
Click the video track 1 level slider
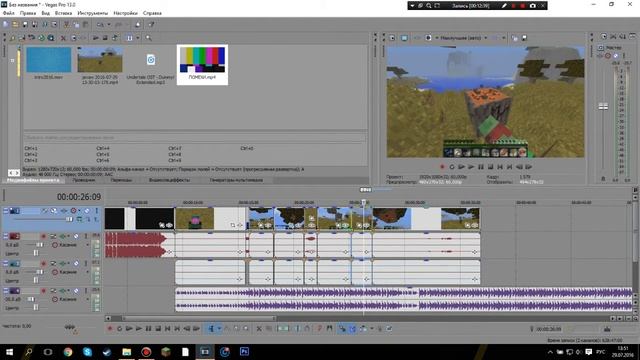[x=69, y=220]
